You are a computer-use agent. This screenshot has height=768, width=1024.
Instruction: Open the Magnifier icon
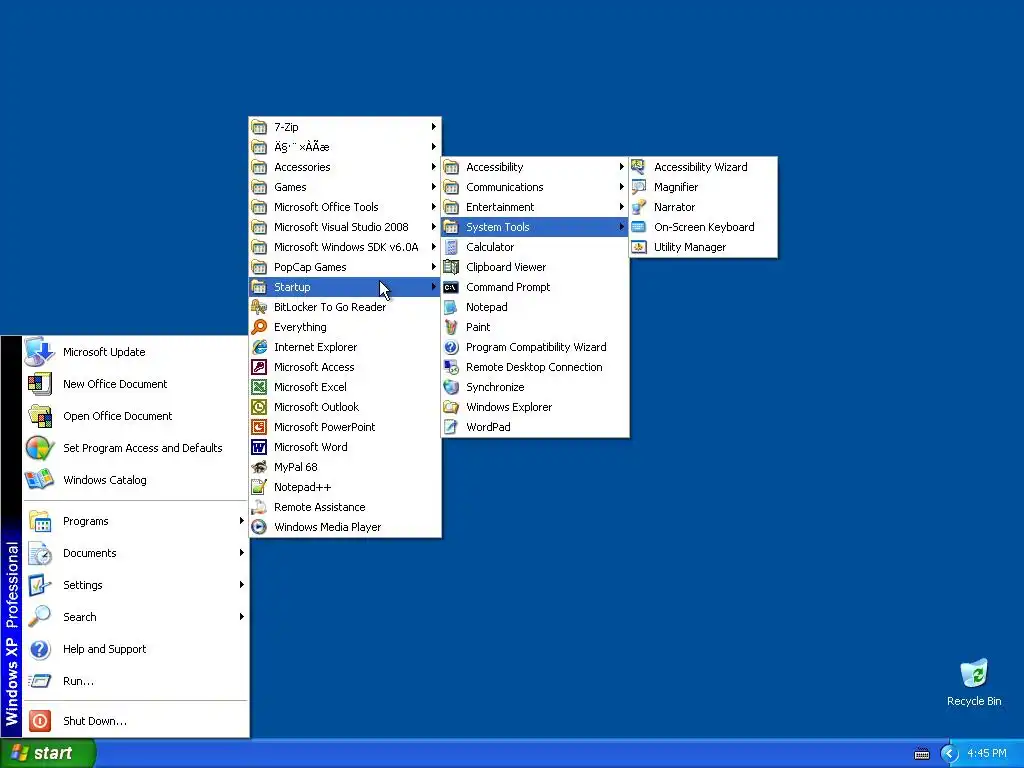click(x=639, y=187)
